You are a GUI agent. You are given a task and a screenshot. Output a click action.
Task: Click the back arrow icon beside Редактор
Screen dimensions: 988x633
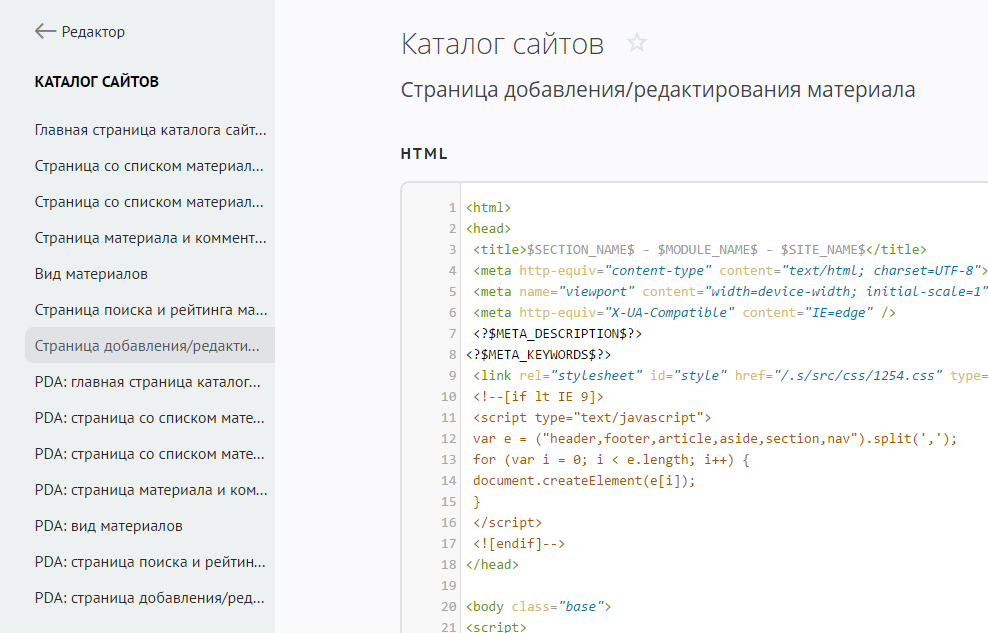click(x=44, y=32)
